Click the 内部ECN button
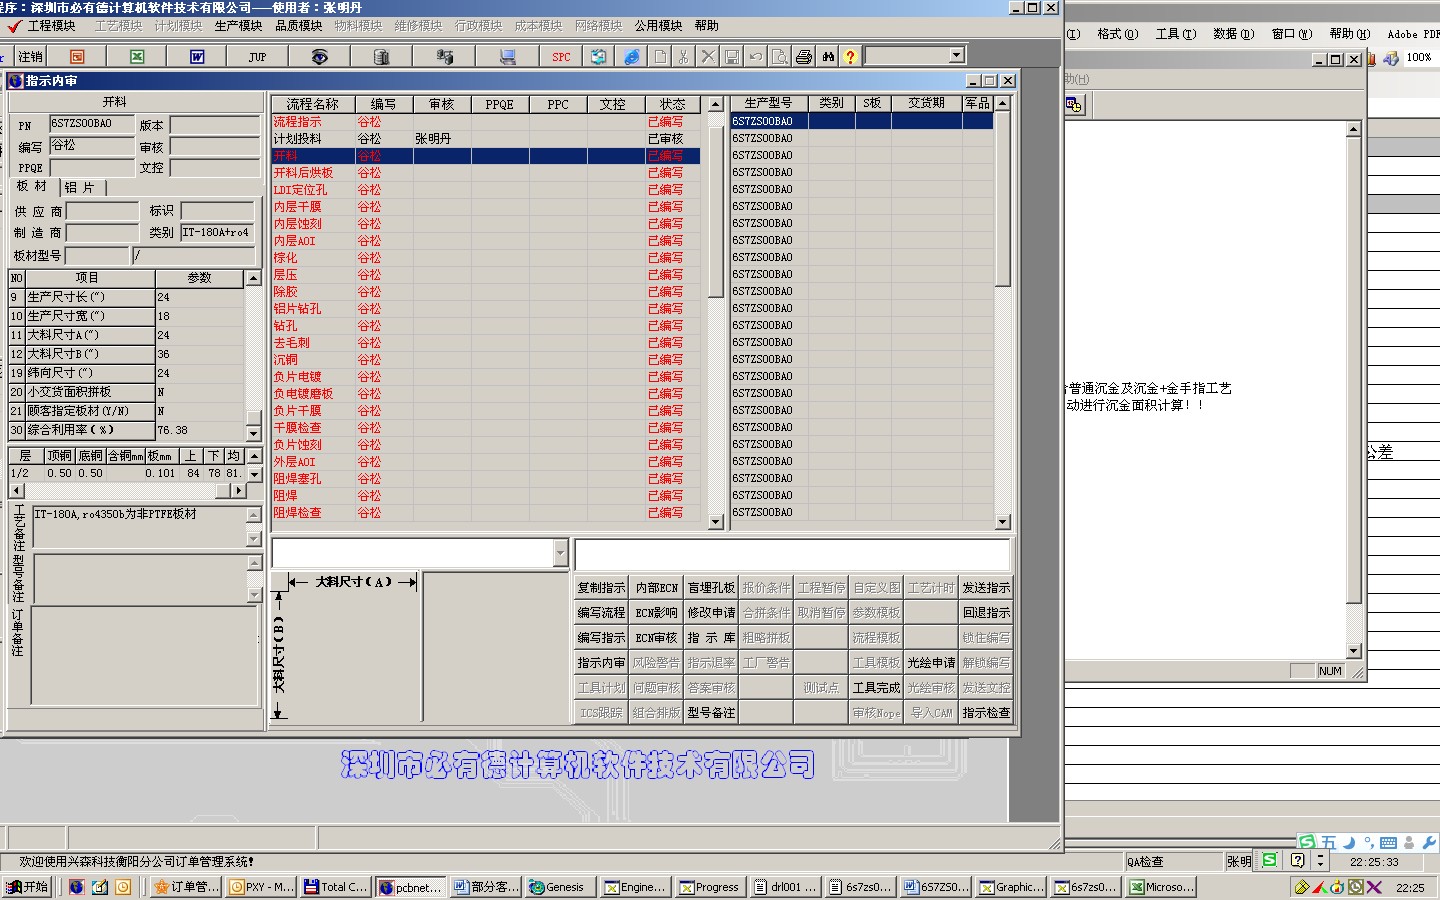This screenshot has height=900, width=1440. coord(656,588)
